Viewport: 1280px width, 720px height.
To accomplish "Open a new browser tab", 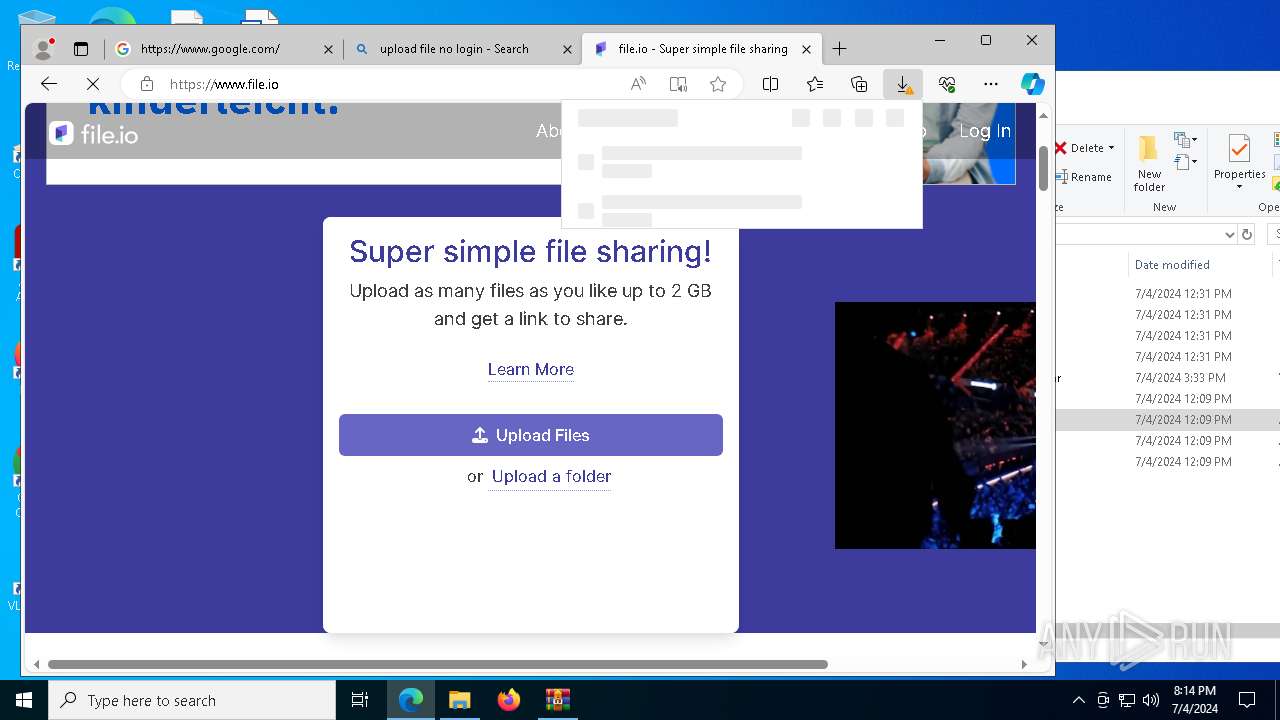I will tap(839, 48).
